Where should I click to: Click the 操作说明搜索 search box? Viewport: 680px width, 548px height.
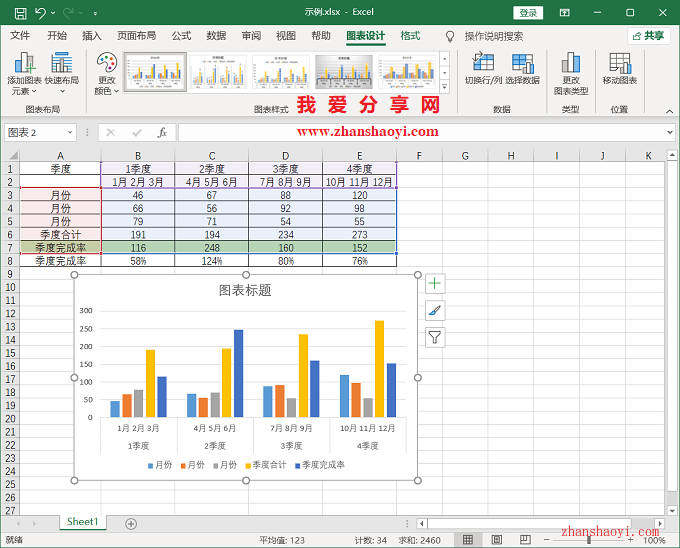494,36
